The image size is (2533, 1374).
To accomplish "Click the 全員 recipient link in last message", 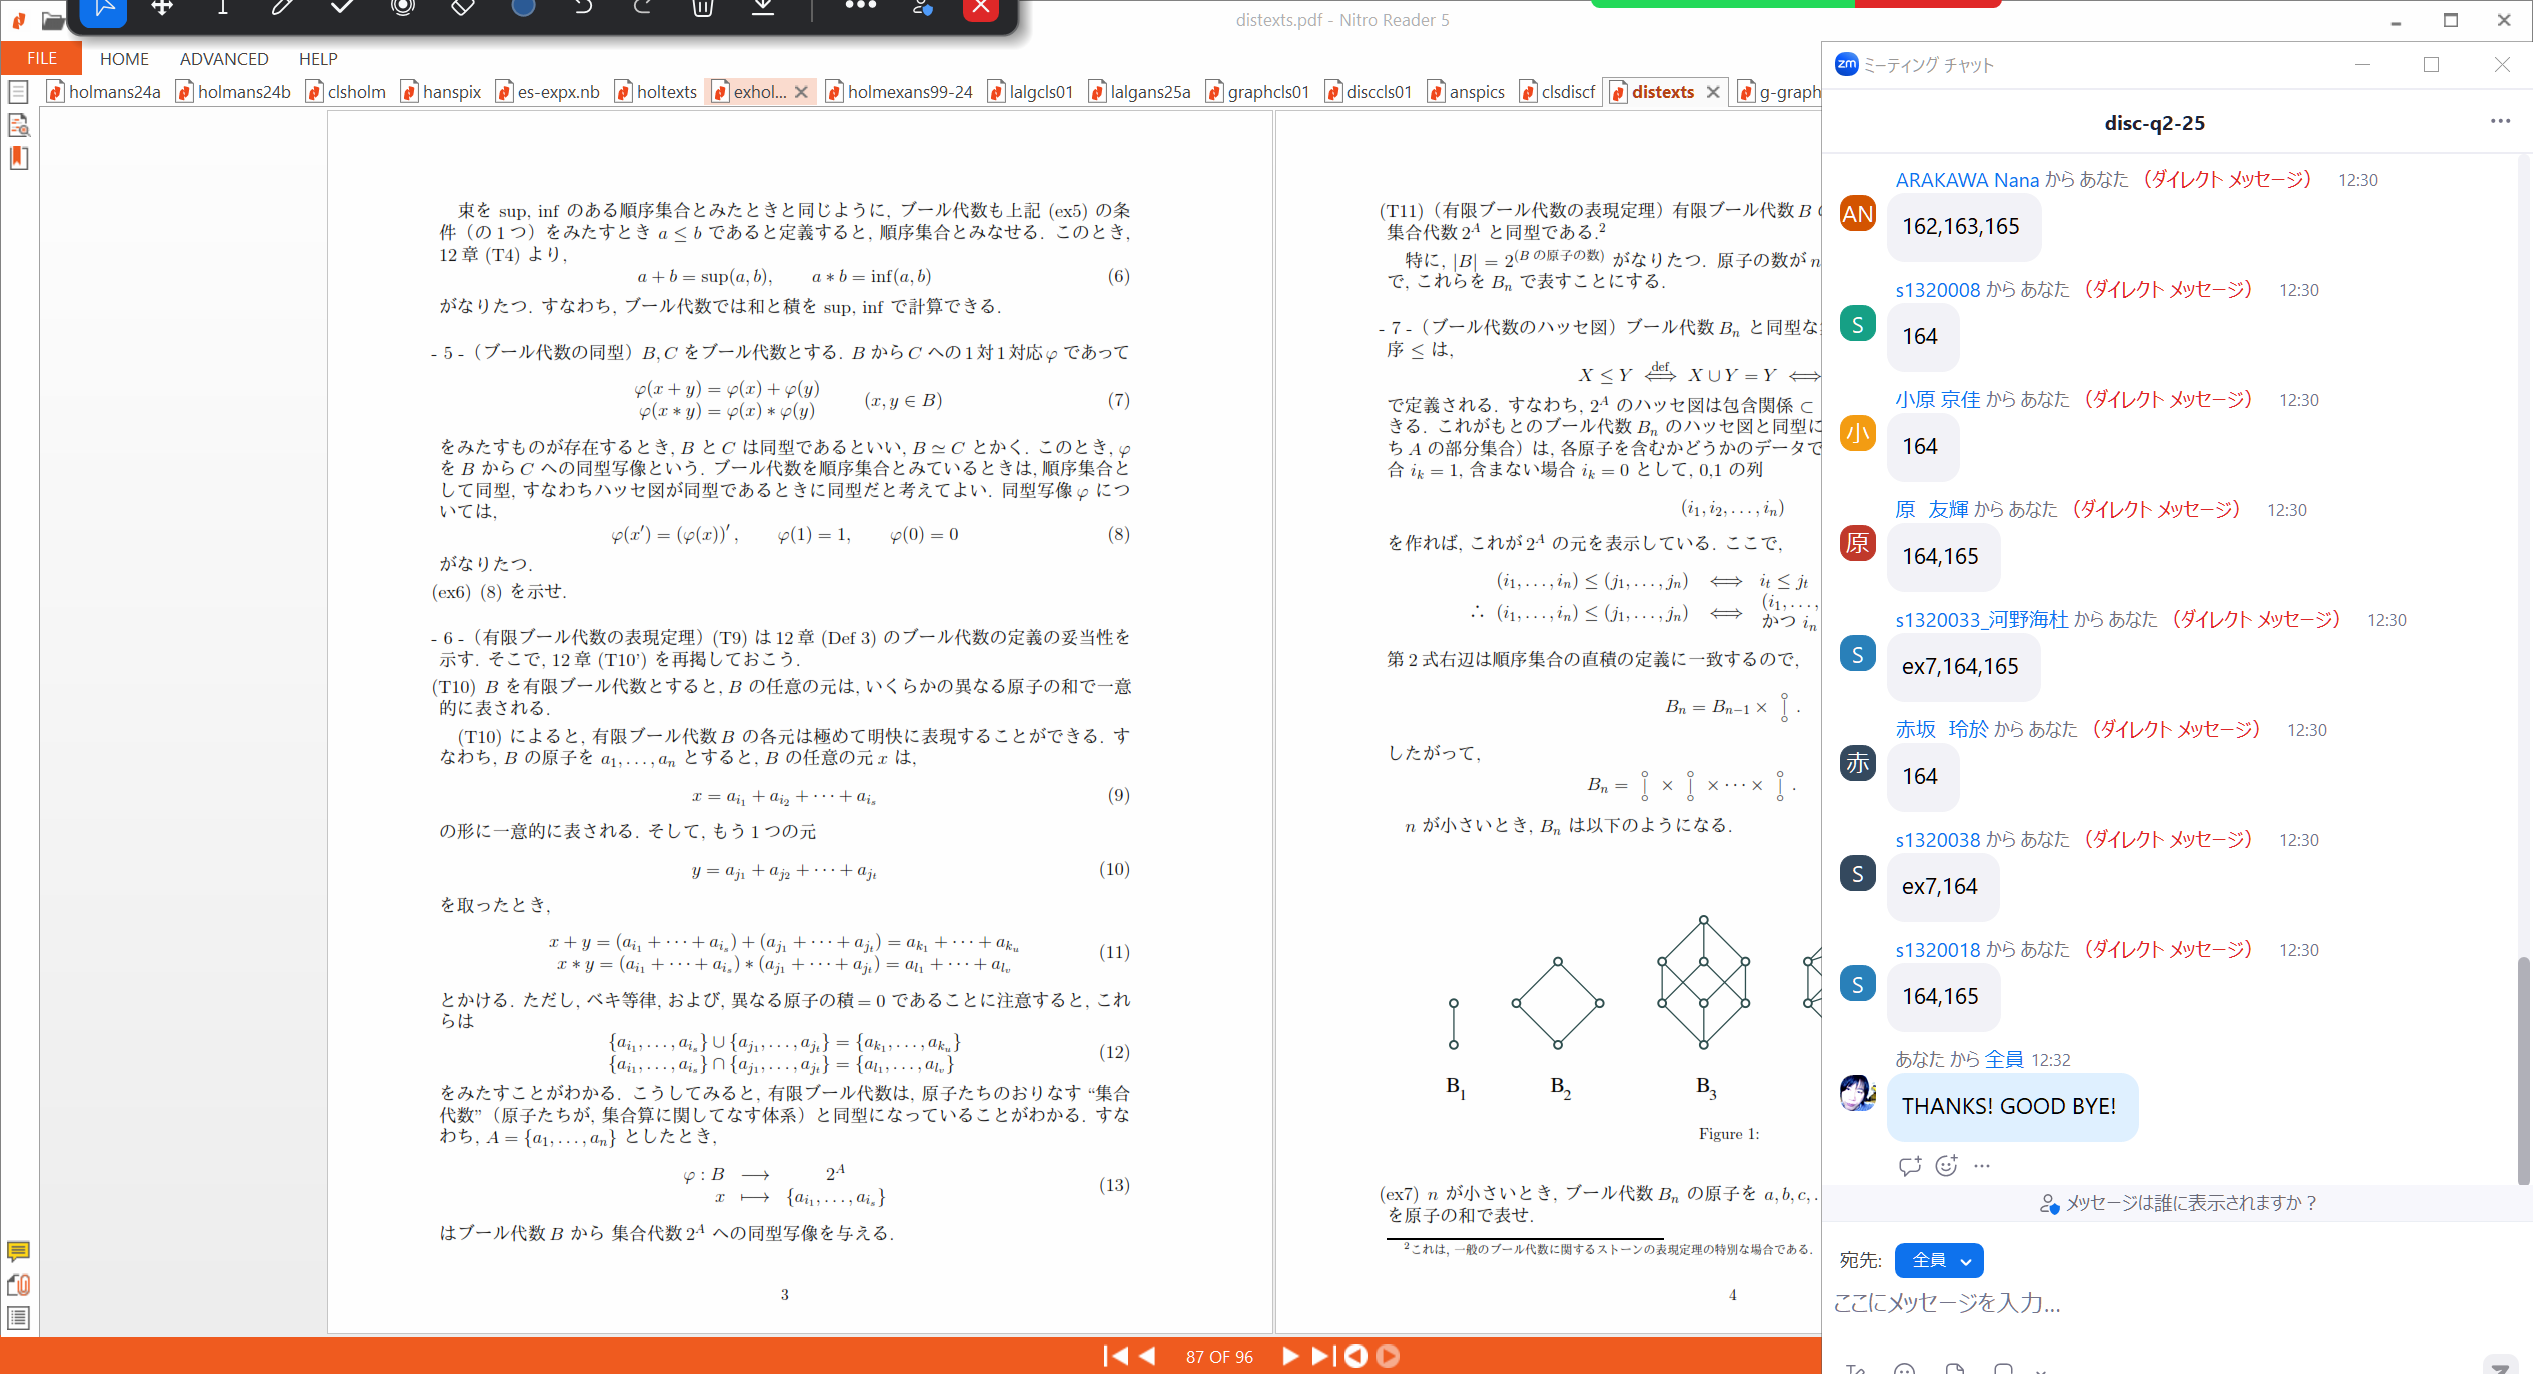I will click(x=2004, y=1059).
